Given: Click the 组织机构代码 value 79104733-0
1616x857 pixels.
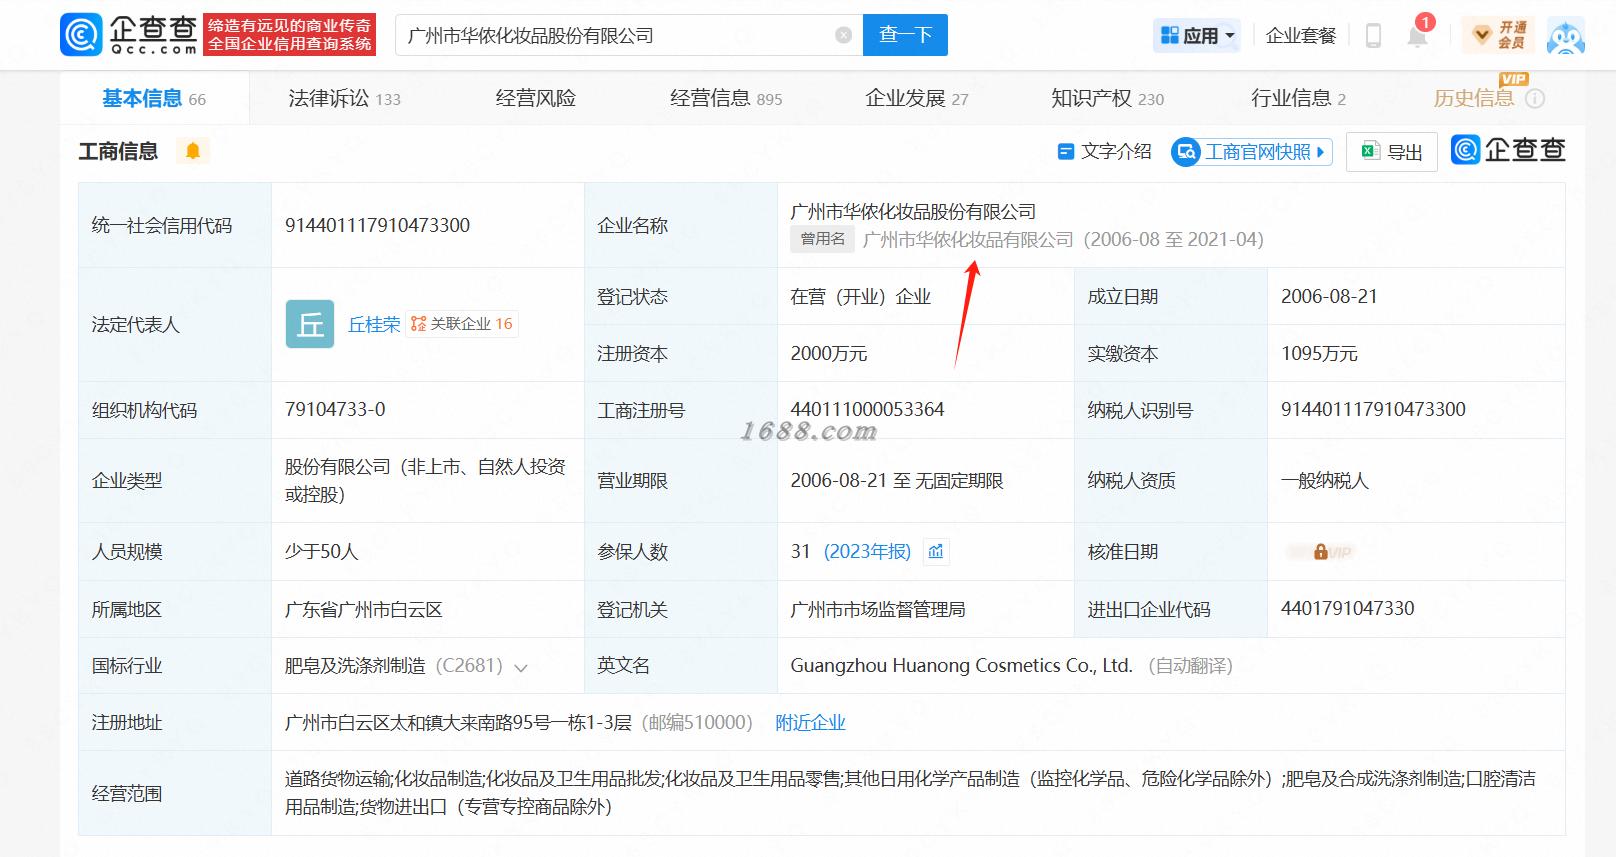Looking at the screenshot, I should (x=335, y=409).
